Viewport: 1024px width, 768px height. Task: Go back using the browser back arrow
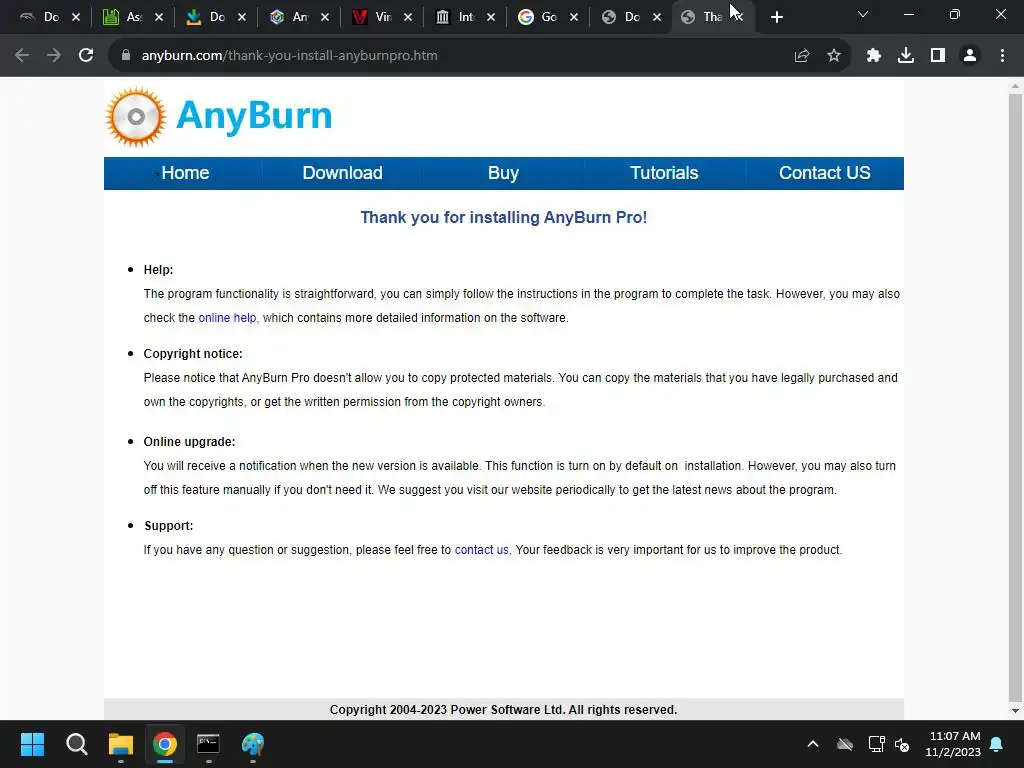[22, 56]
